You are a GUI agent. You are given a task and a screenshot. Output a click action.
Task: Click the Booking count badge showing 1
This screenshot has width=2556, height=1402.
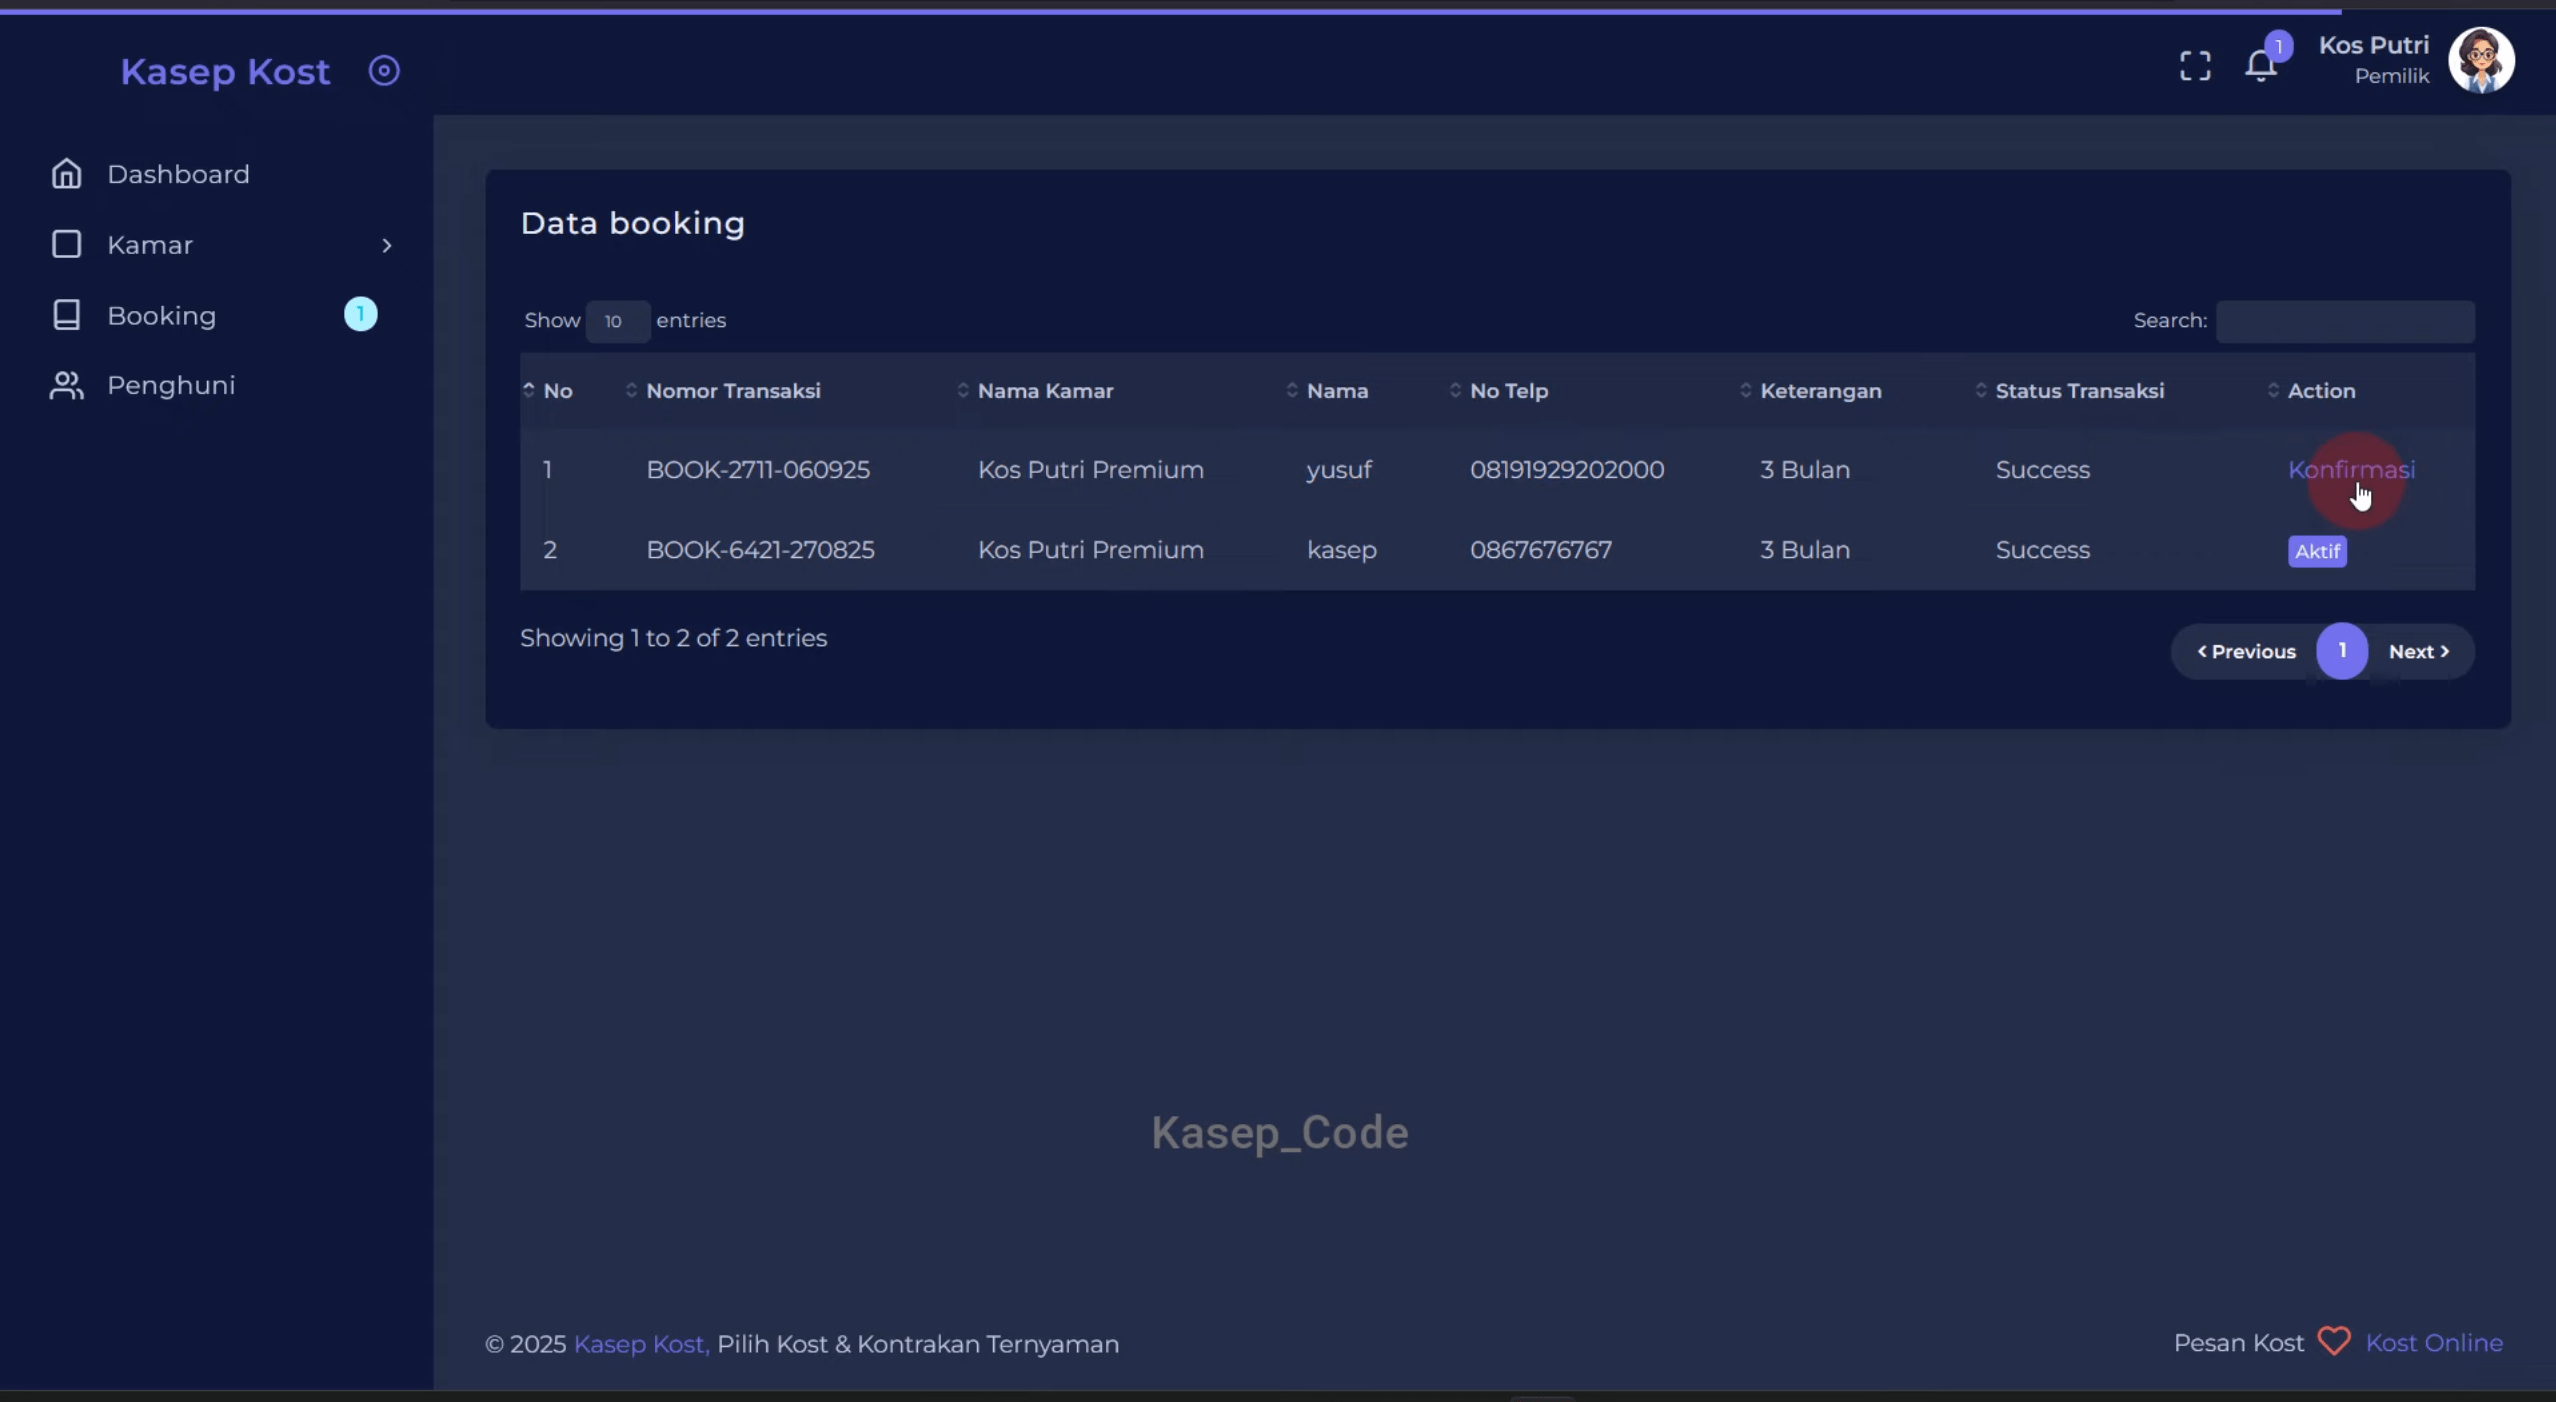(361, 315)
